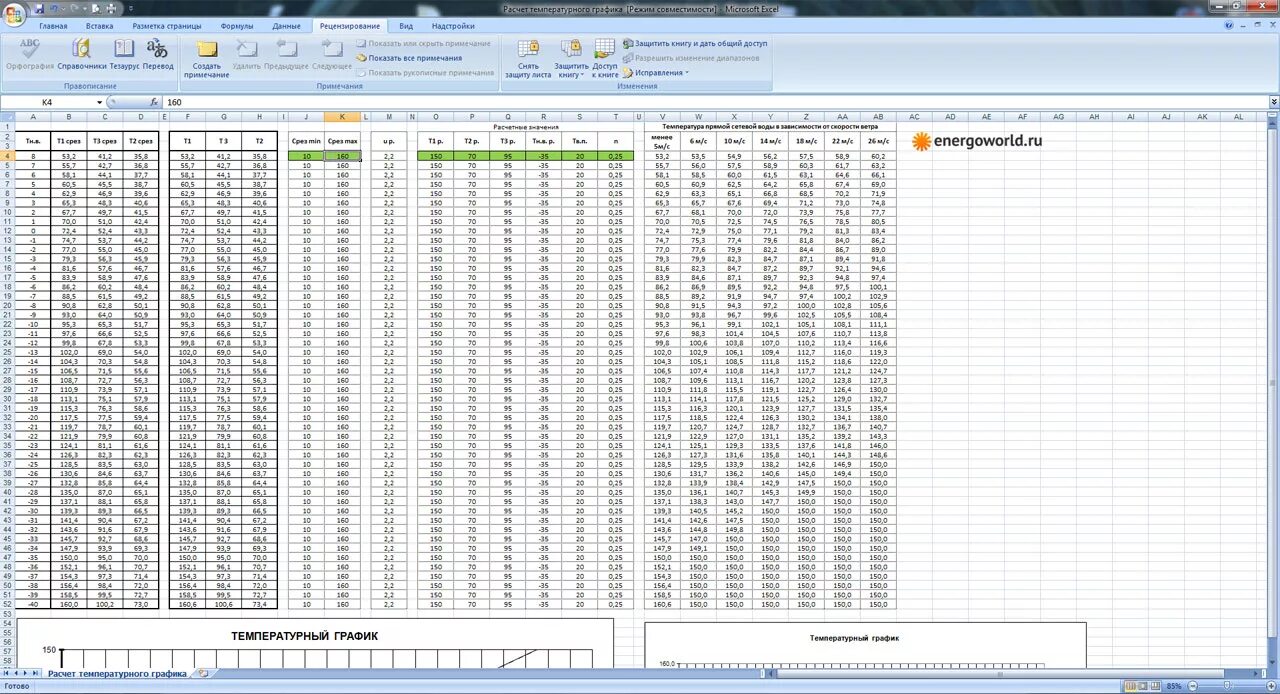Viewport: 1280px width, 694px height.
Task: Select header cell 'Срез max'
Action: (342, 141)
